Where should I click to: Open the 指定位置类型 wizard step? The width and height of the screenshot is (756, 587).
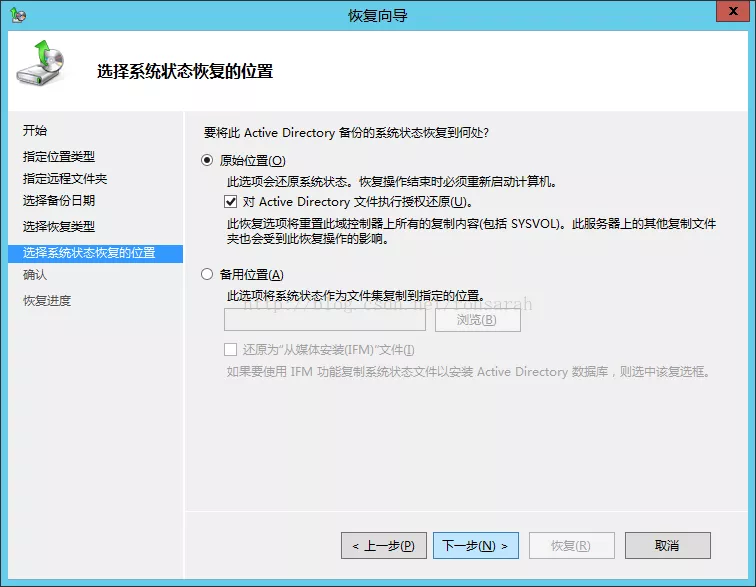click(59, 157)
